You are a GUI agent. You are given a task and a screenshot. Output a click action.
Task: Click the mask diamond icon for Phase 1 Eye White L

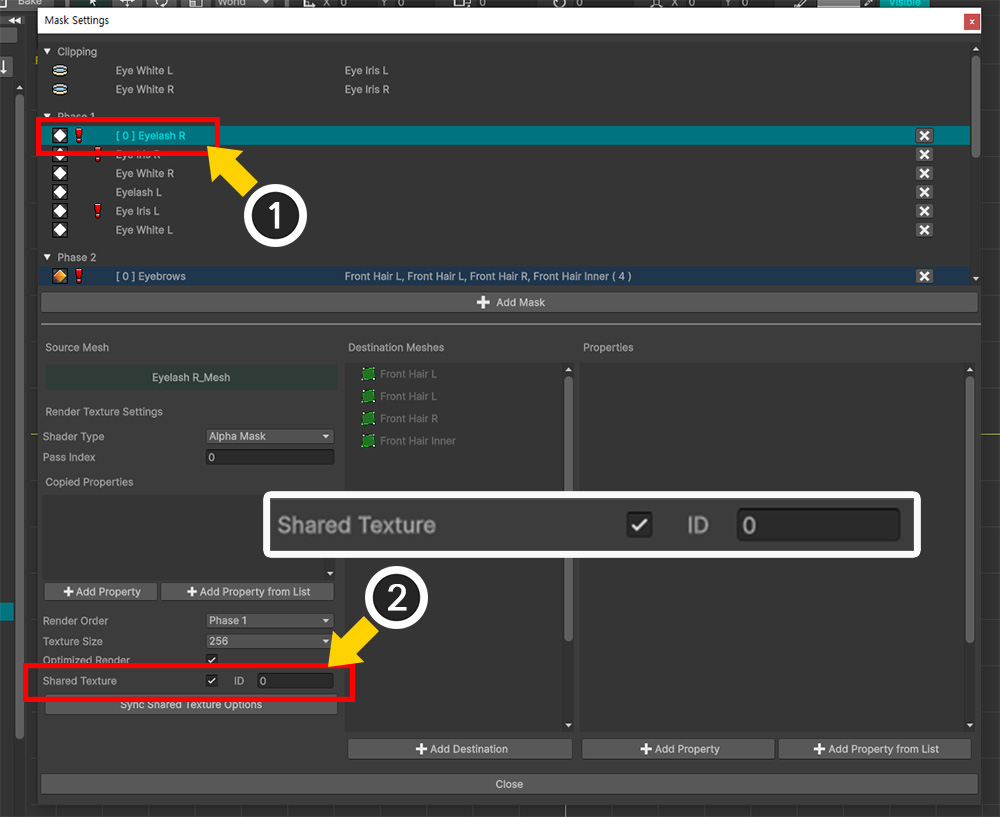(x=60, y=230)
